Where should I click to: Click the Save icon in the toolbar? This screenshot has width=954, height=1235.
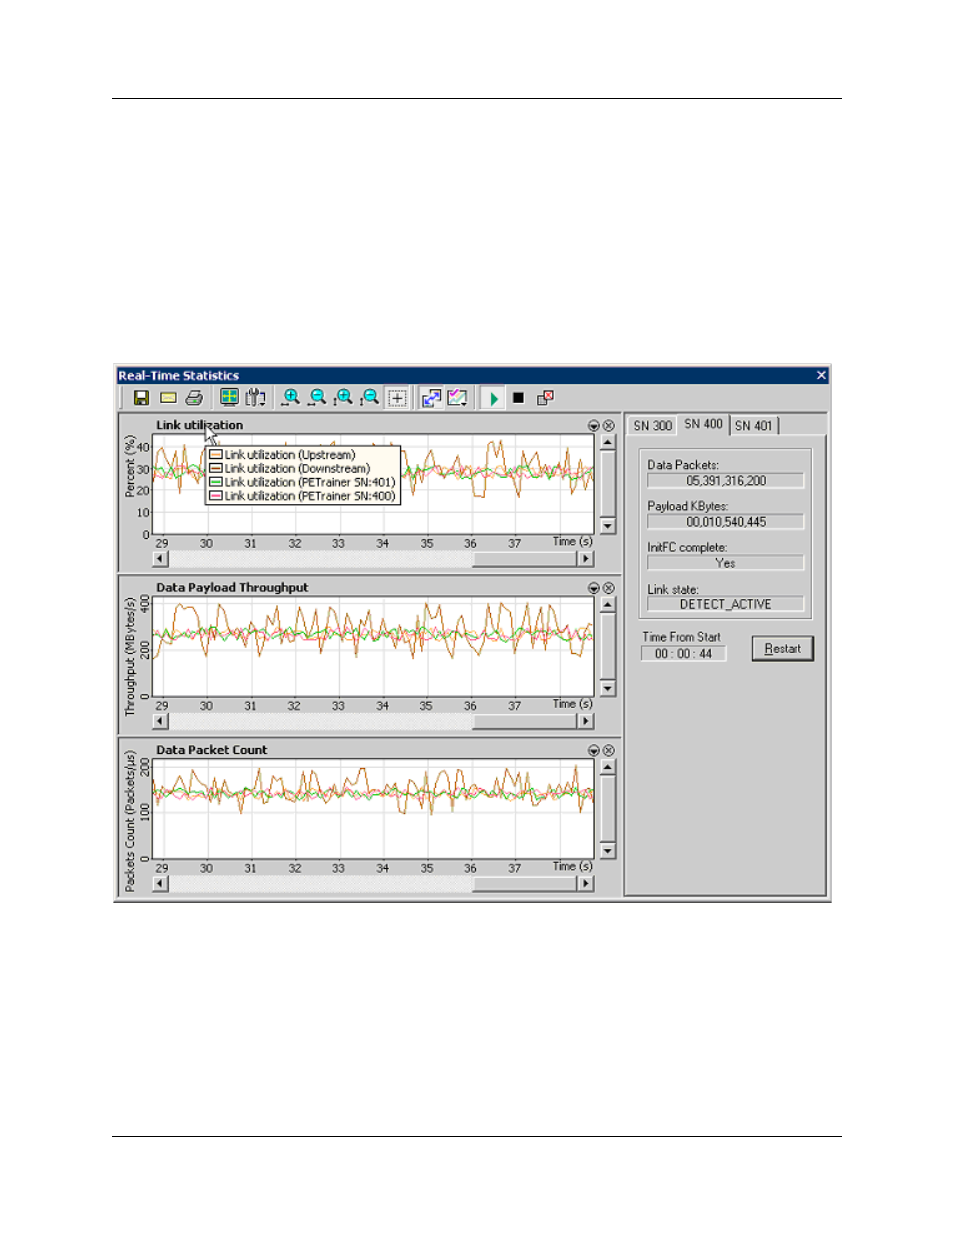tap(141, 398)
